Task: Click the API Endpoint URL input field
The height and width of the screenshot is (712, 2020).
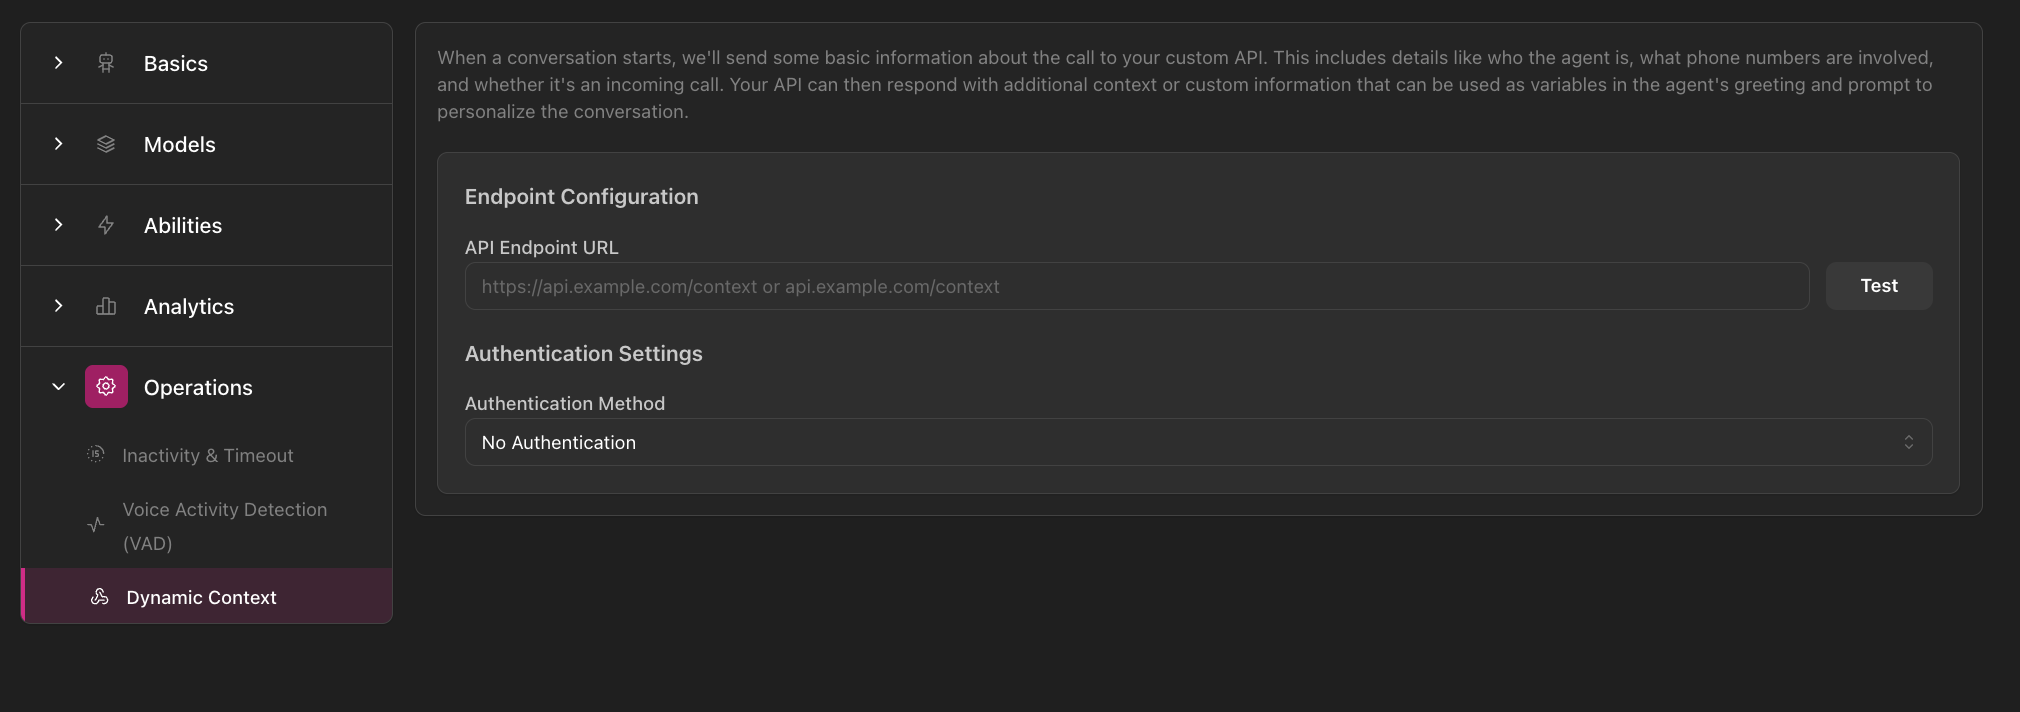Action: tap(1135, 285)
